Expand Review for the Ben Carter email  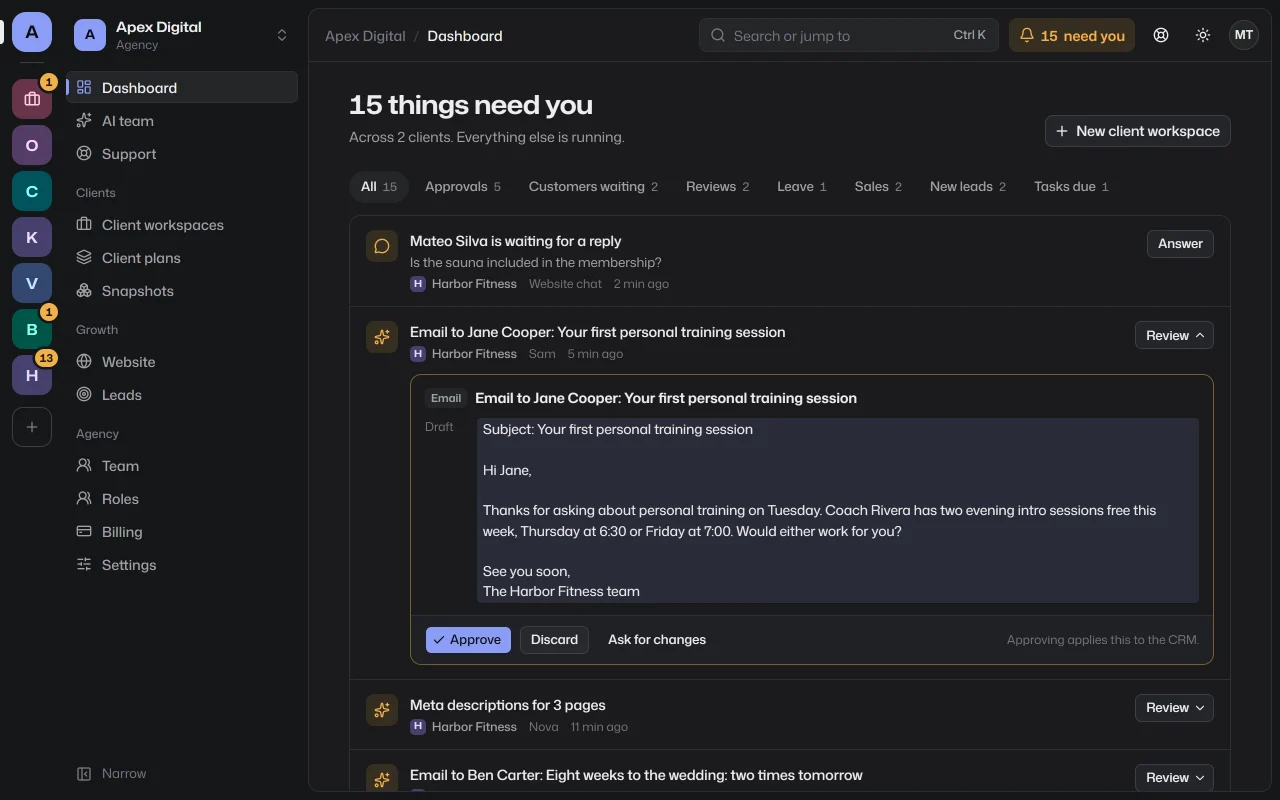click(1174, 778)
